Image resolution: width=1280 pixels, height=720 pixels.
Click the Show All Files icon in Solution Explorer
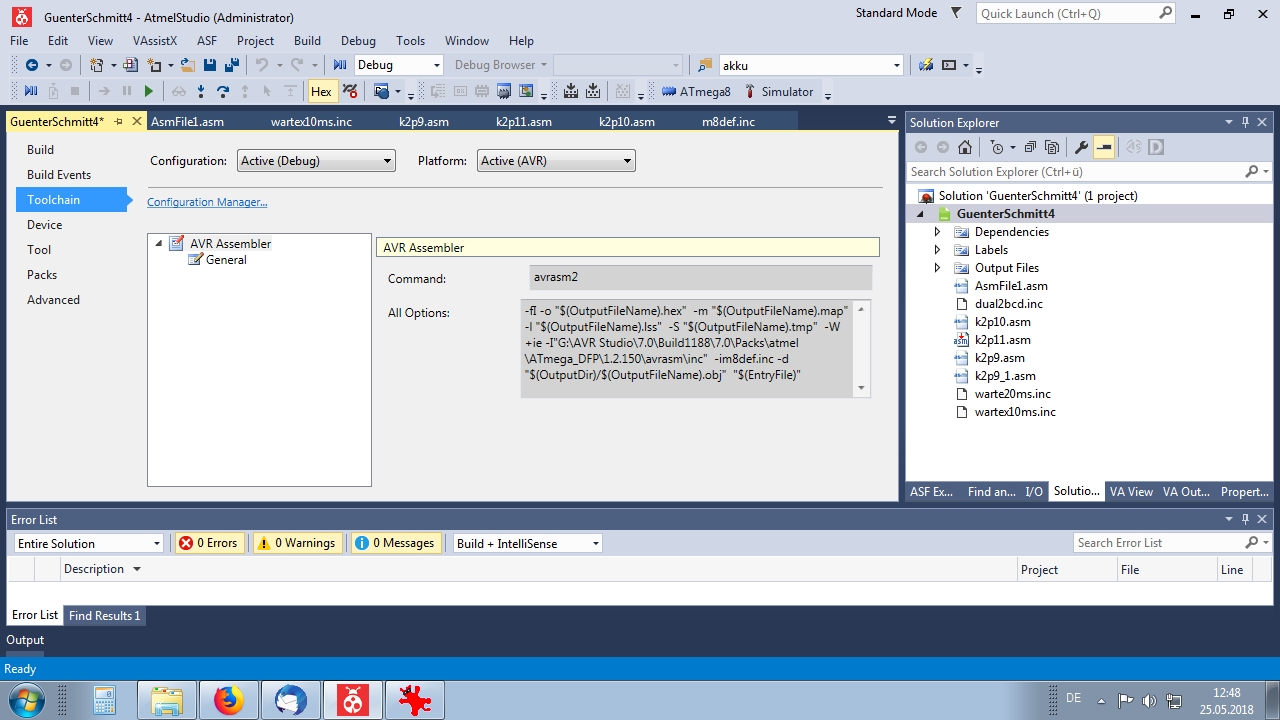(1052, 147)
